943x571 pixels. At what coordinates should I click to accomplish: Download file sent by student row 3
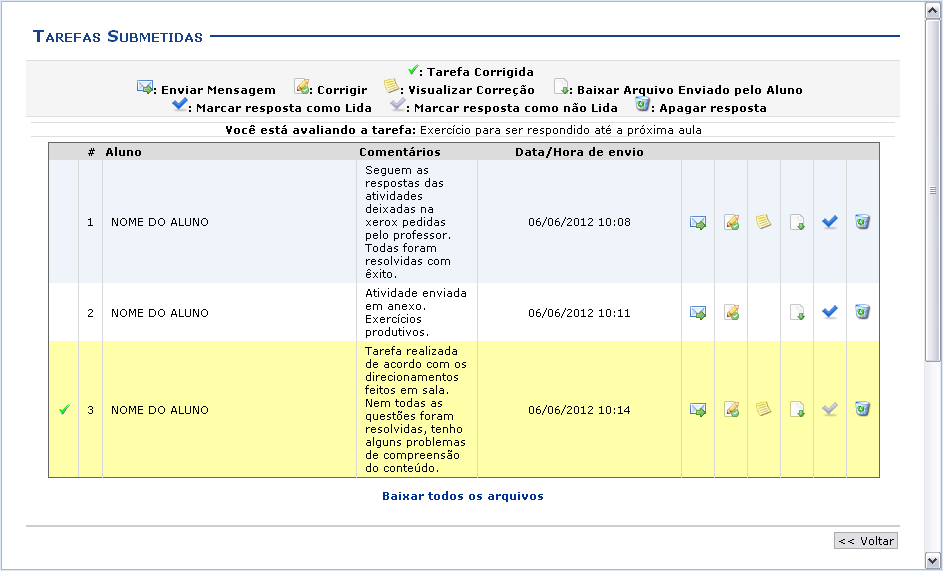pyautogui.click(x=797, y=410)
